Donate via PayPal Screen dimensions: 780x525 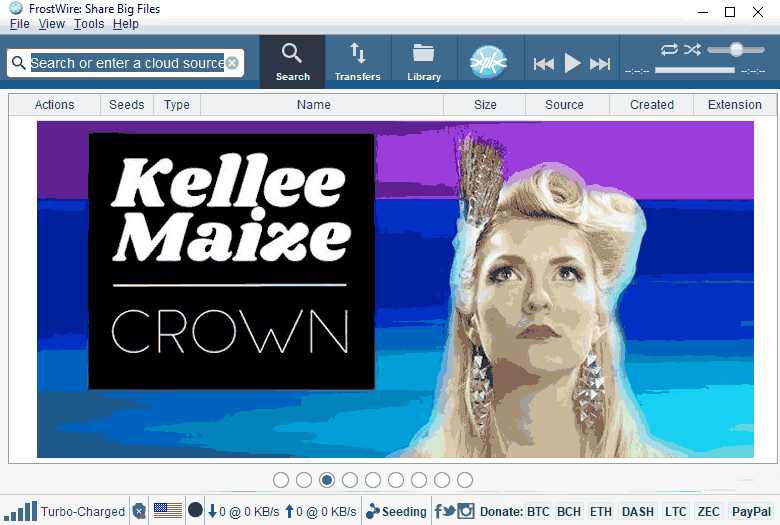[x=751, y=512]
